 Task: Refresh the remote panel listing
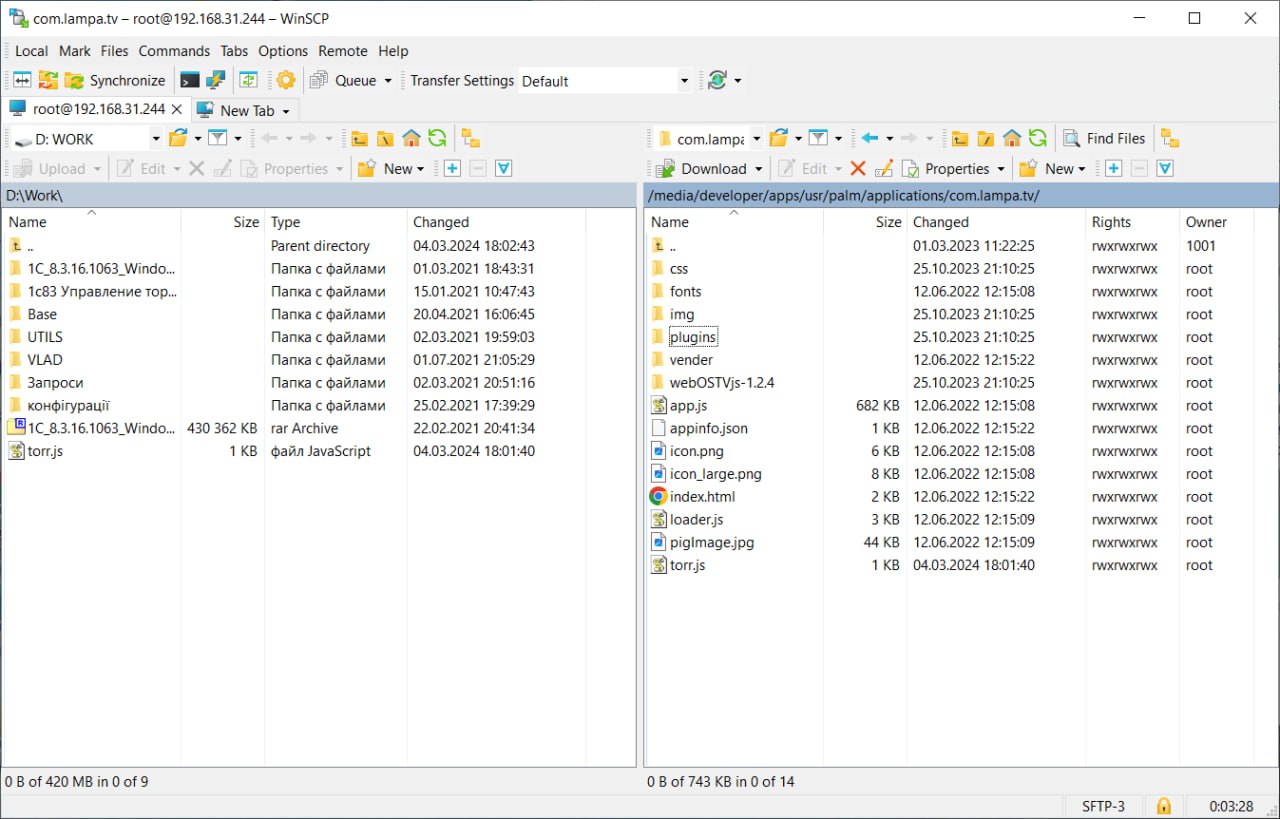(x=1038, y=138)
